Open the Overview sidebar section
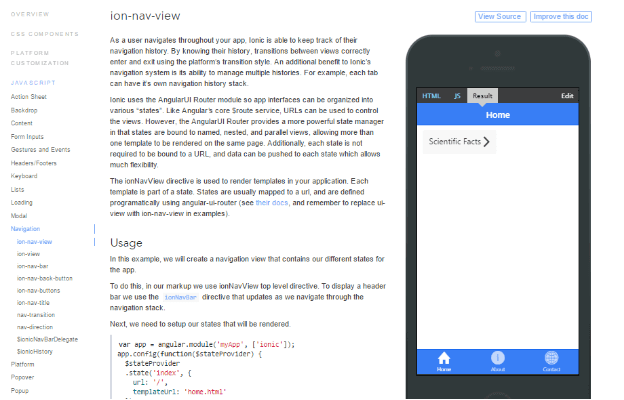624x400 pixels. click(x=30, y=14)
